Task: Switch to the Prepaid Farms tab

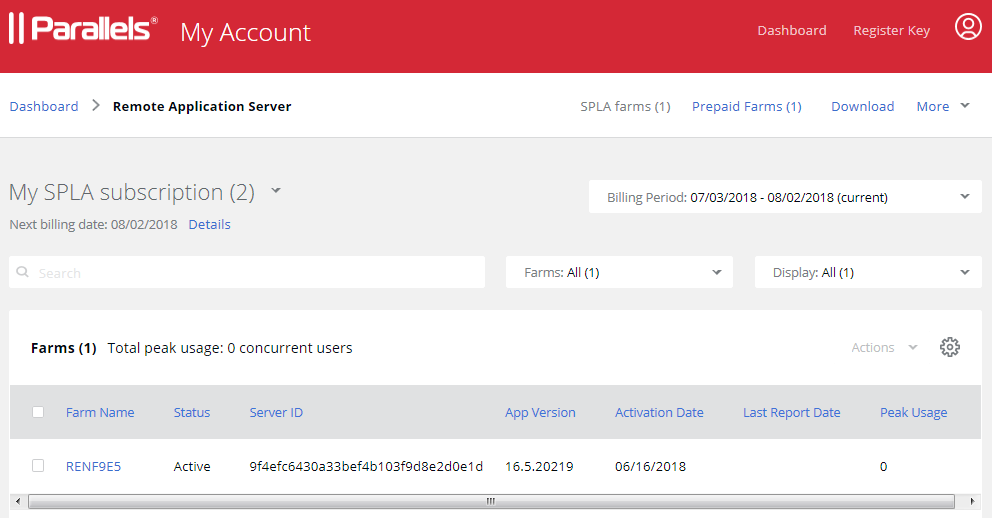Action: point(746,106)
